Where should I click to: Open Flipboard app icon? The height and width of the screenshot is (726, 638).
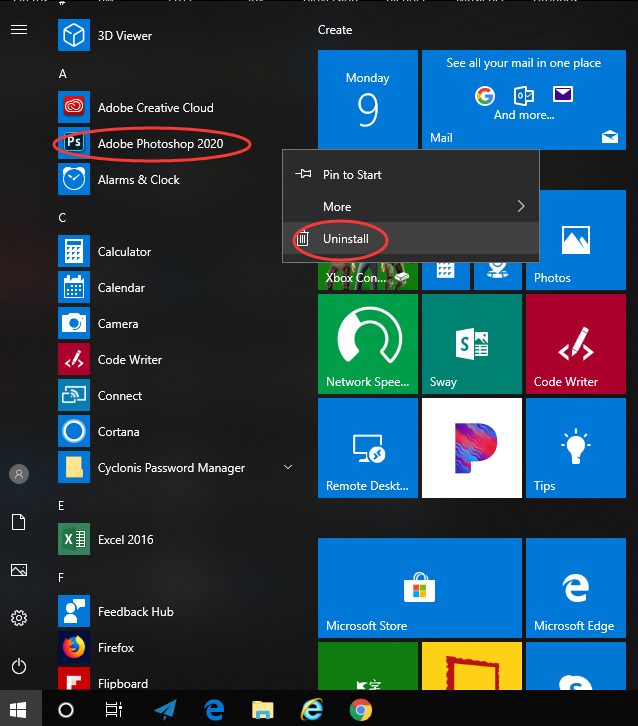point(74,679)
